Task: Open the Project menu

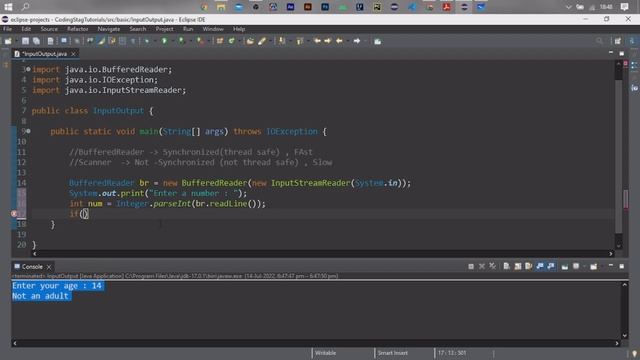Action: click(x=164, y=29)
